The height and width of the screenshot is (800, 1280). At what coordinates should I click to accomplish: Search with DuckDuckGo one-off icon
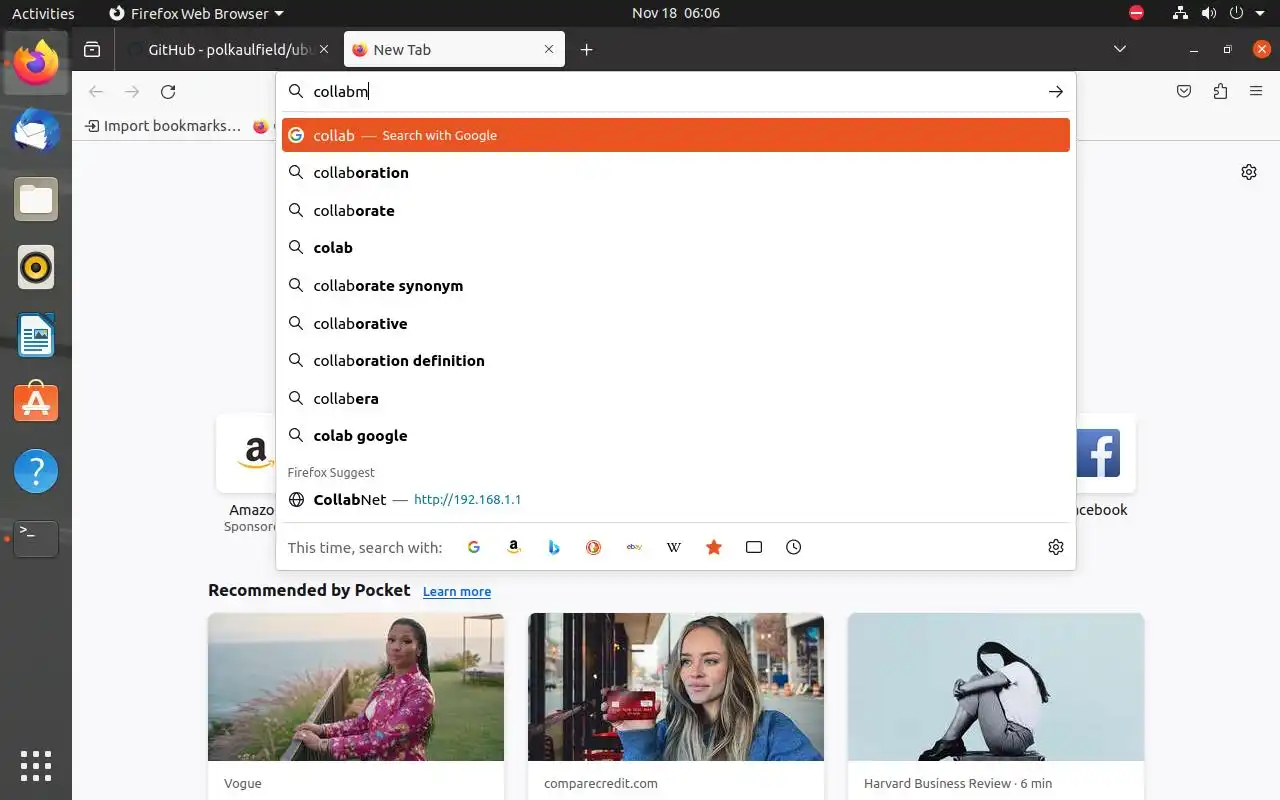(594, 547)
